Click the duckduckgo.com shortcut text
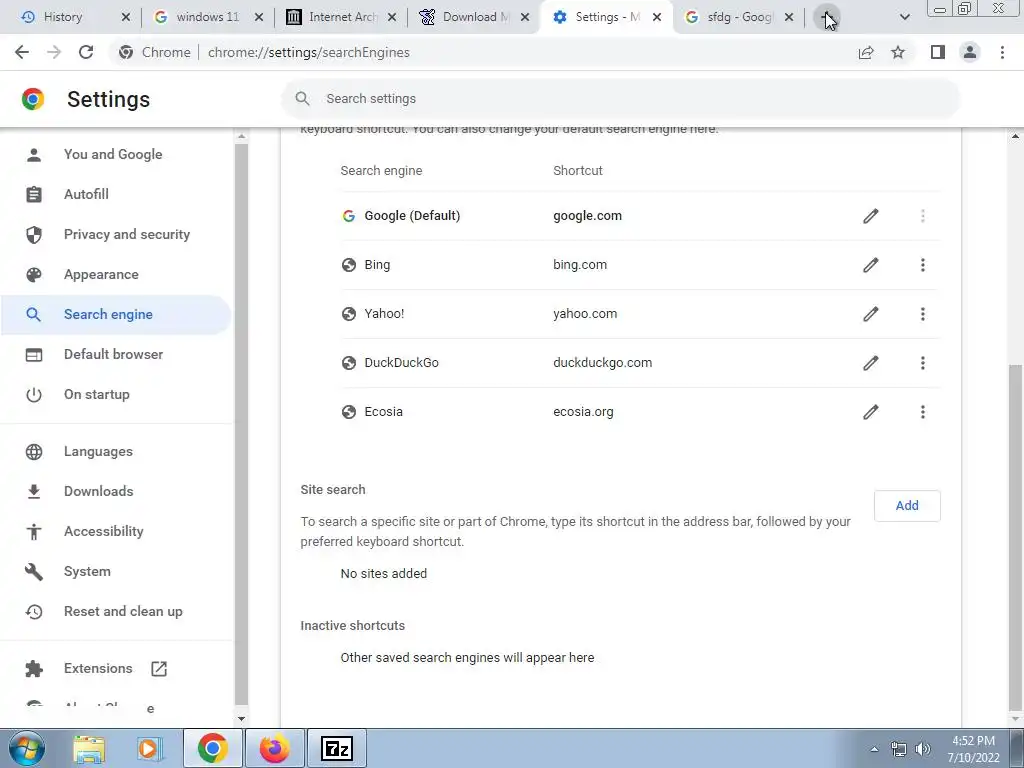 point(602,363)
